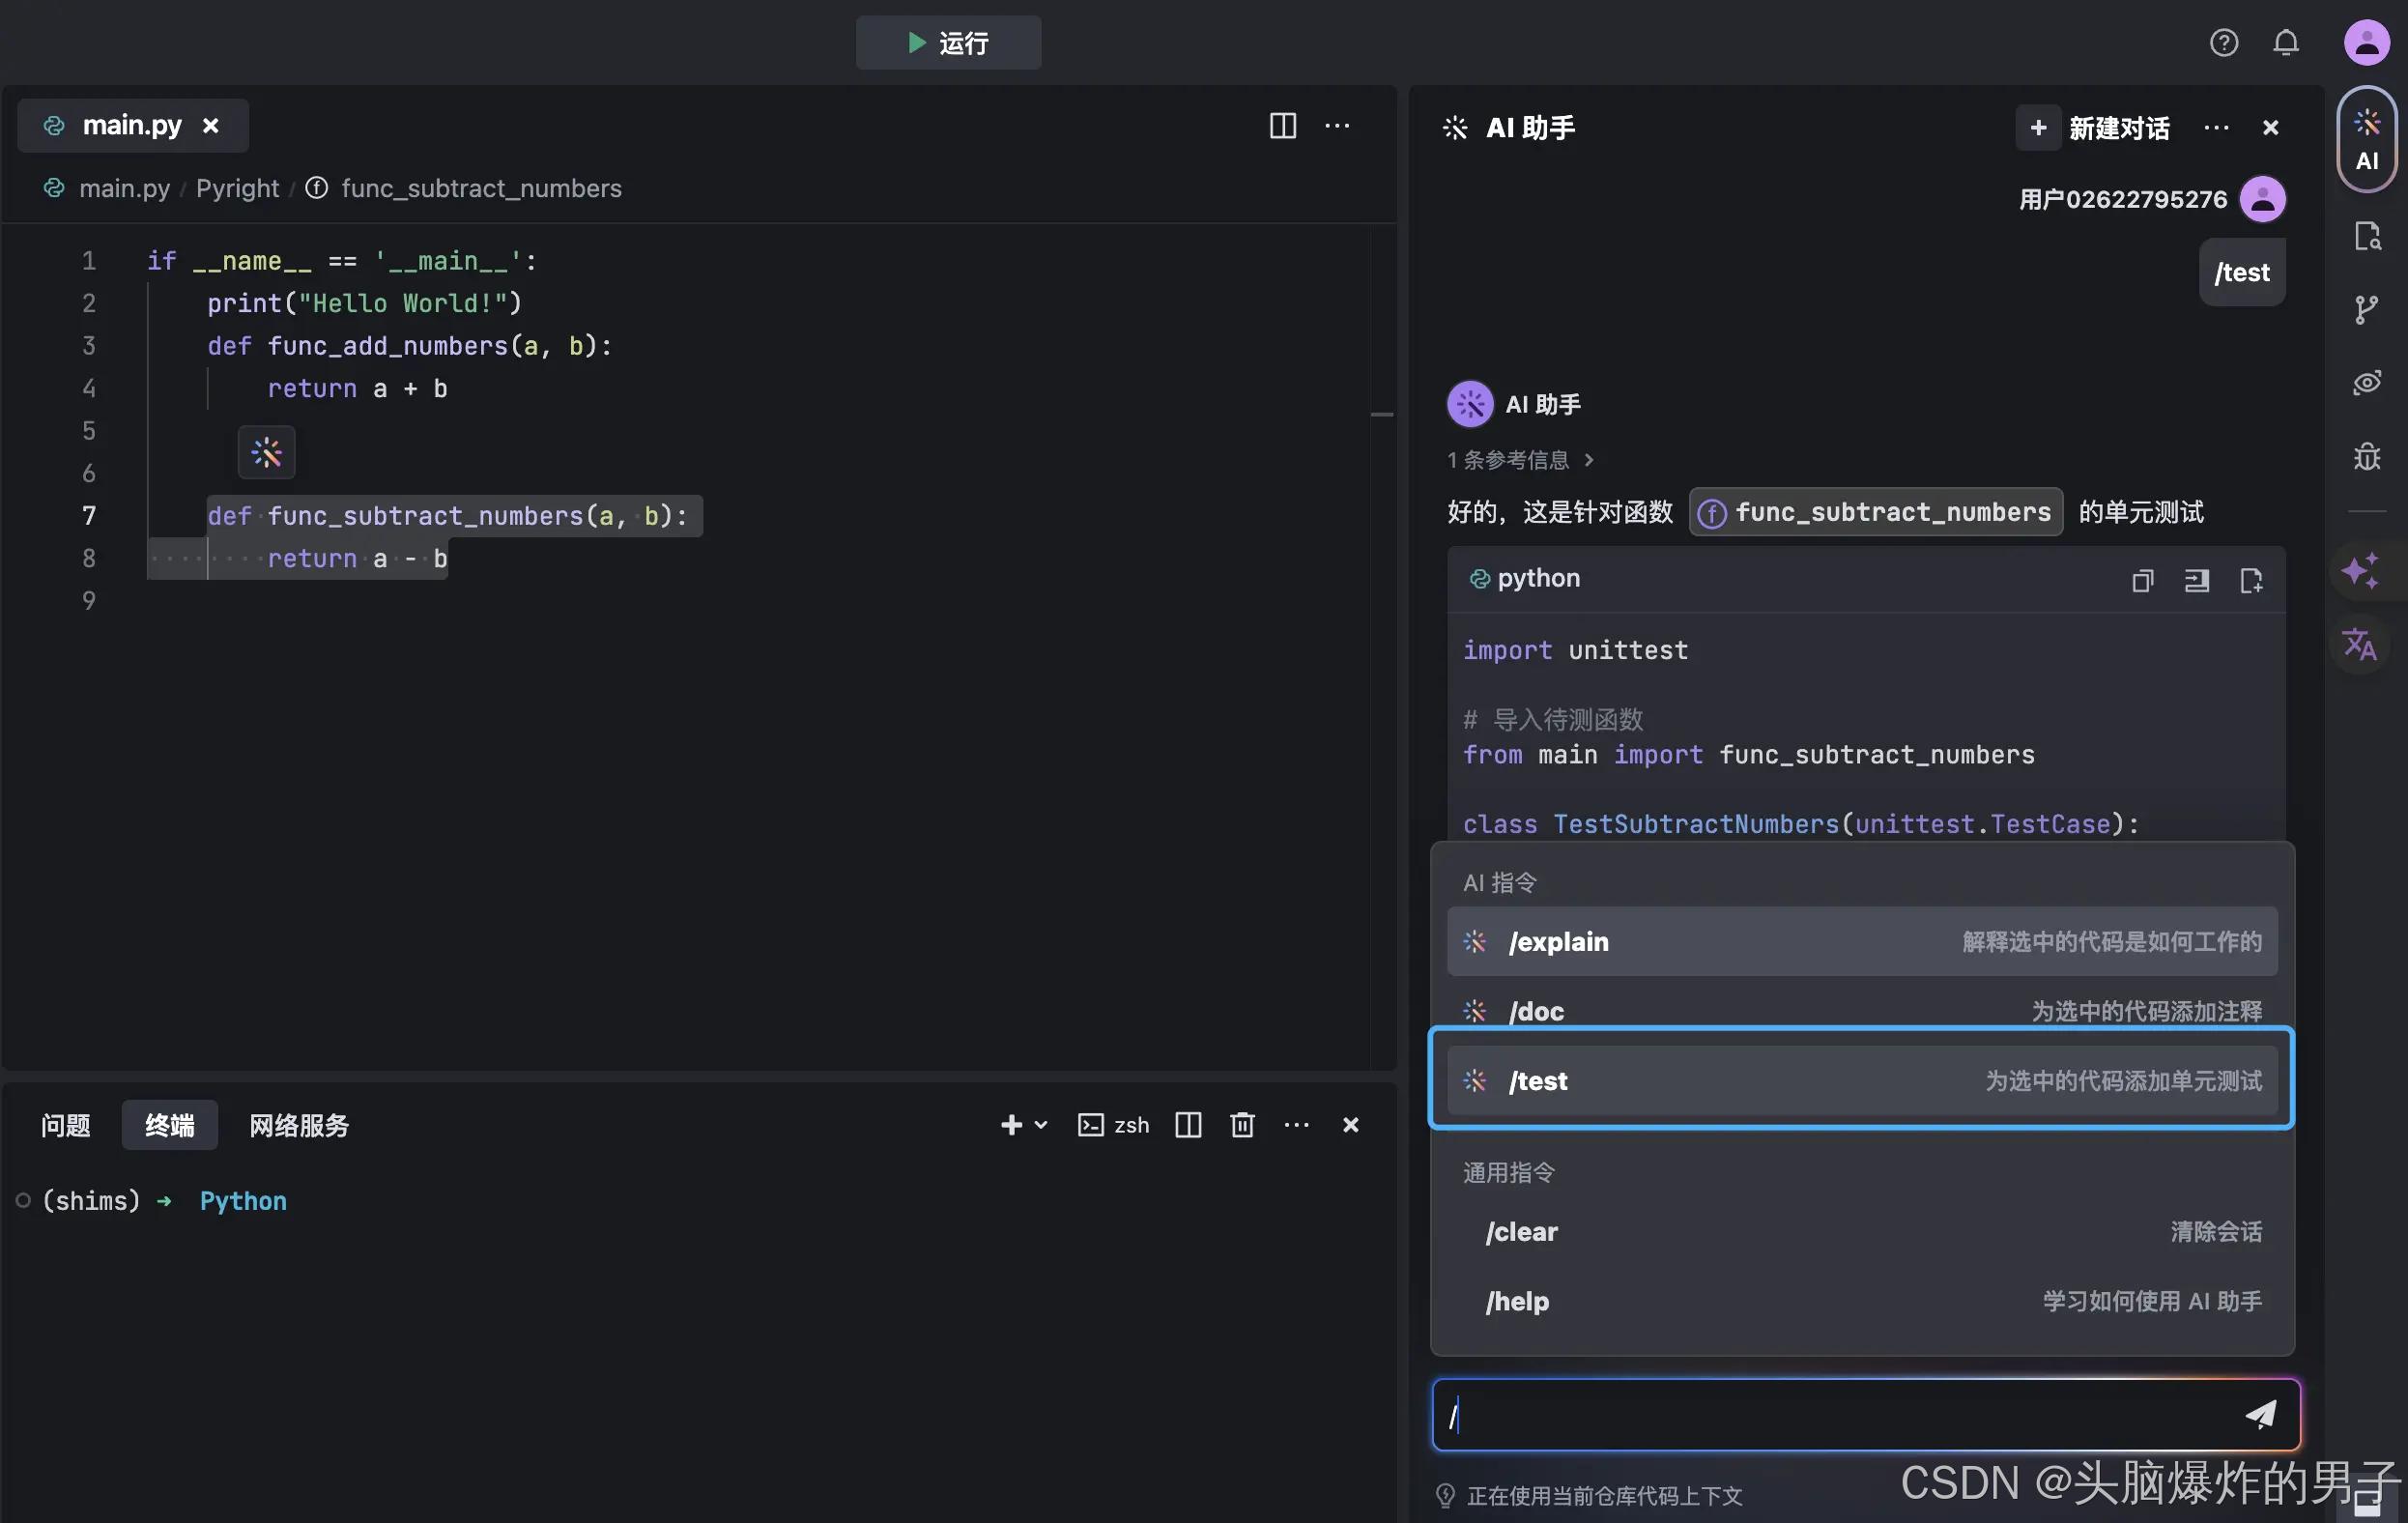Open the new terminal plus dropdown arrow

pyautogui.click(x=1041, y=1125)
